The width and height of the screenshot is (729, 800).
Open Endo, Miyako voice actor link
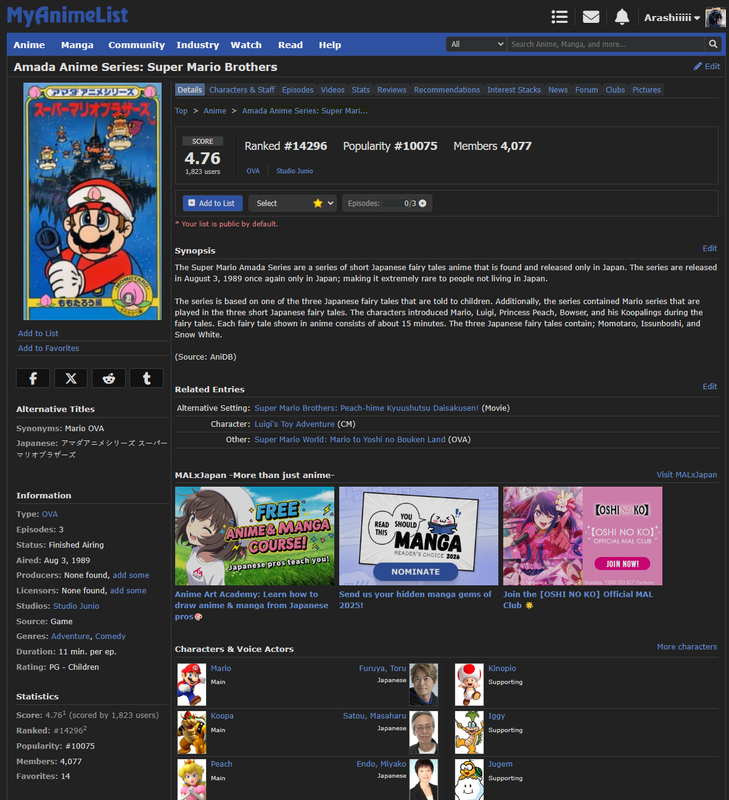(x=381, y=764)
